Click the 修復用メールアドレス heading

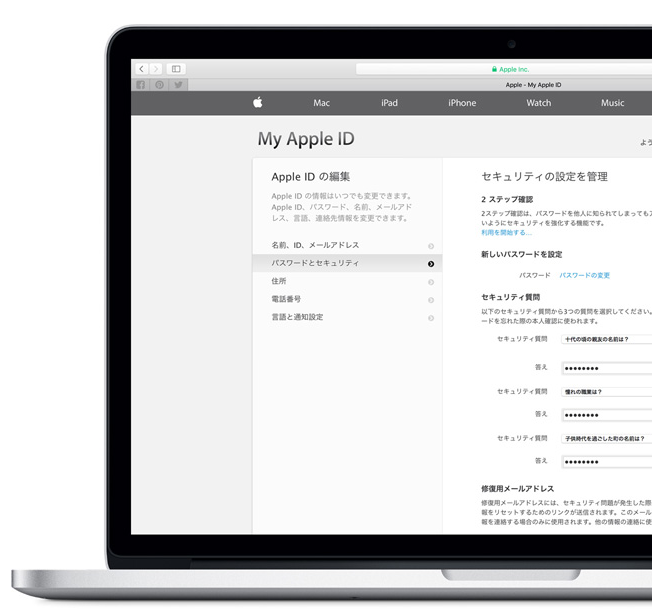pyautogui.click(x=517, y=489)
